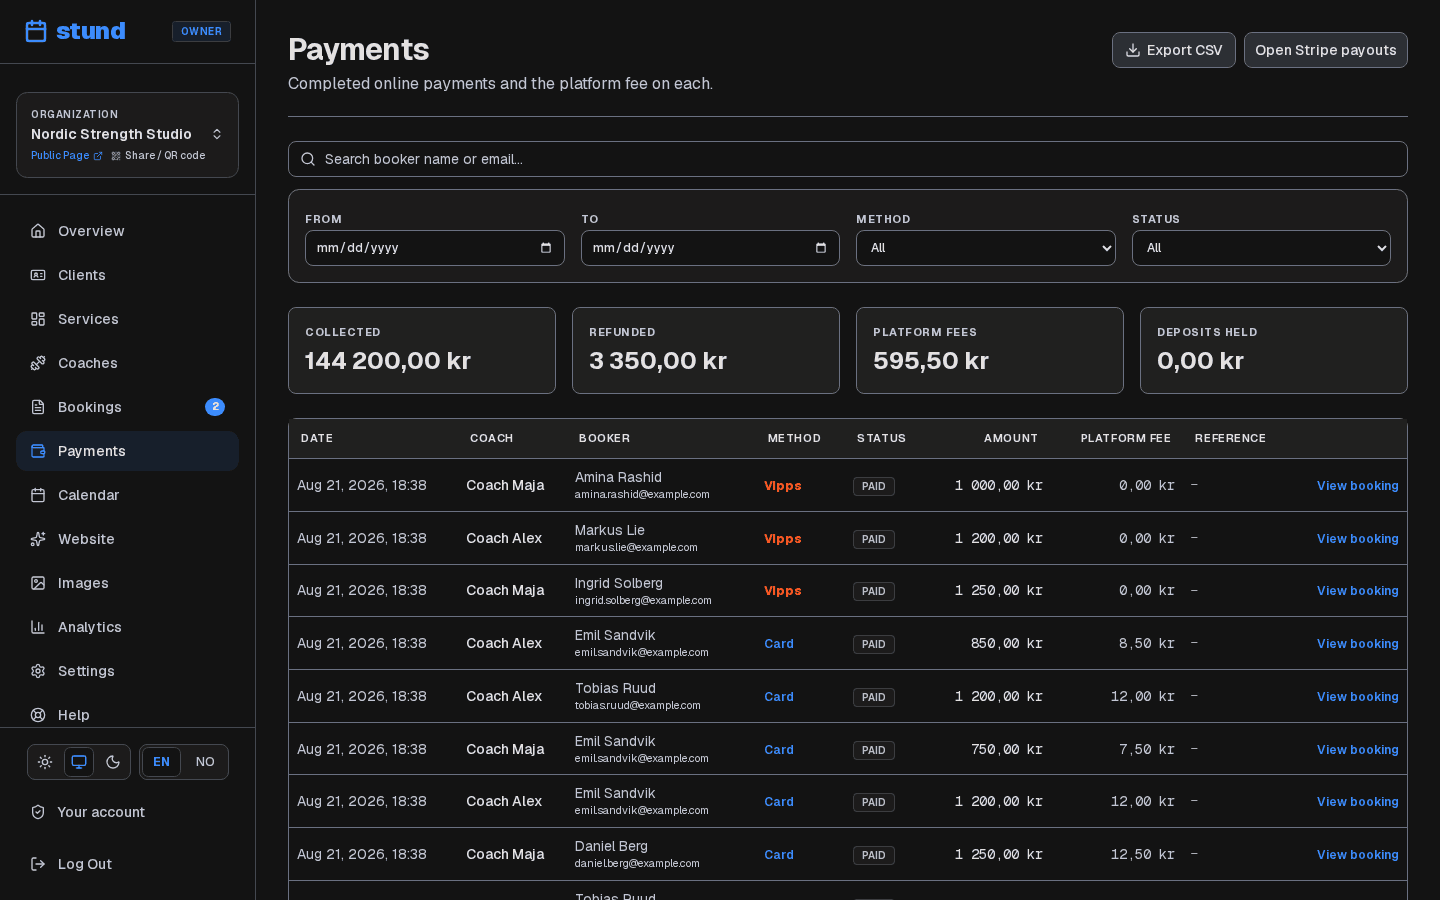
Task: Go to Clients page
Action: 127,275
